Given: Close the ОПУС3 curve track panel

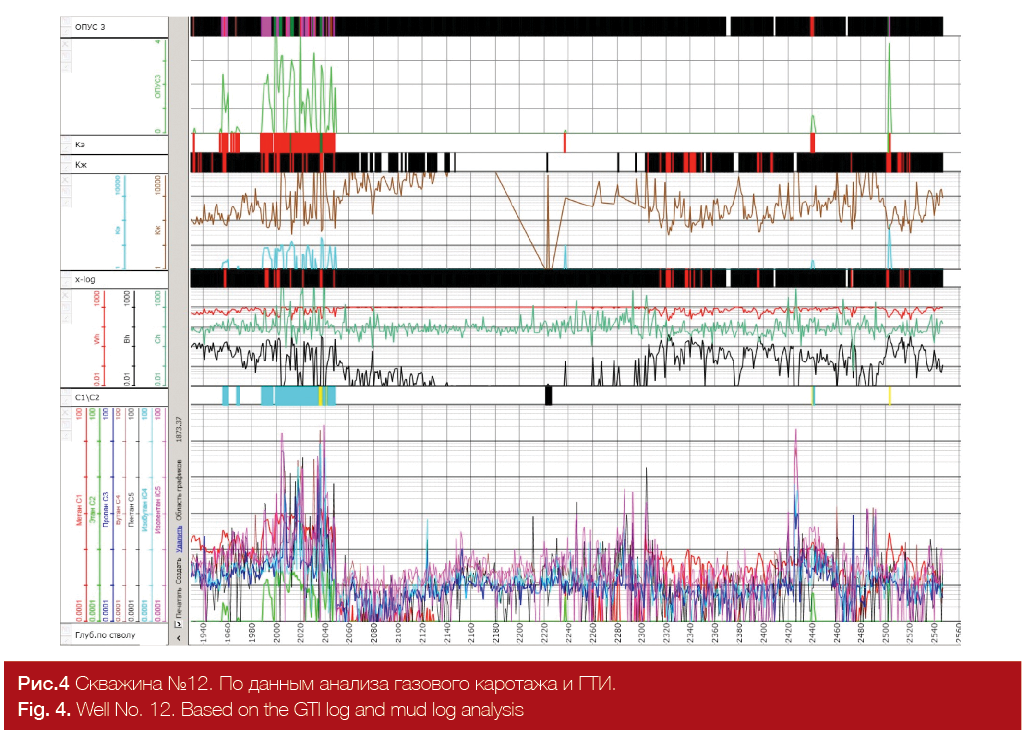Looking at the screenshot, I should (x=67, y=45).
